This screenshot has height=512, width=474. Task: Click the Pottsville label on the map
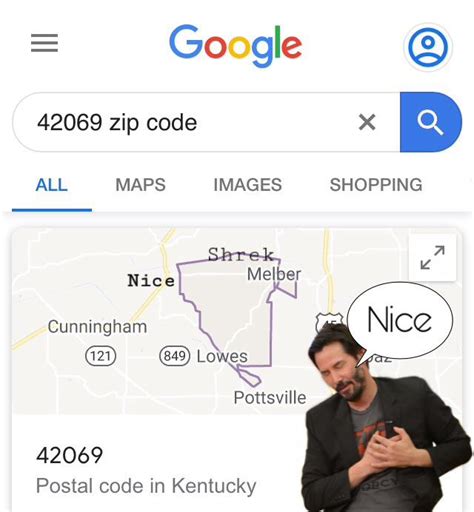270,397
